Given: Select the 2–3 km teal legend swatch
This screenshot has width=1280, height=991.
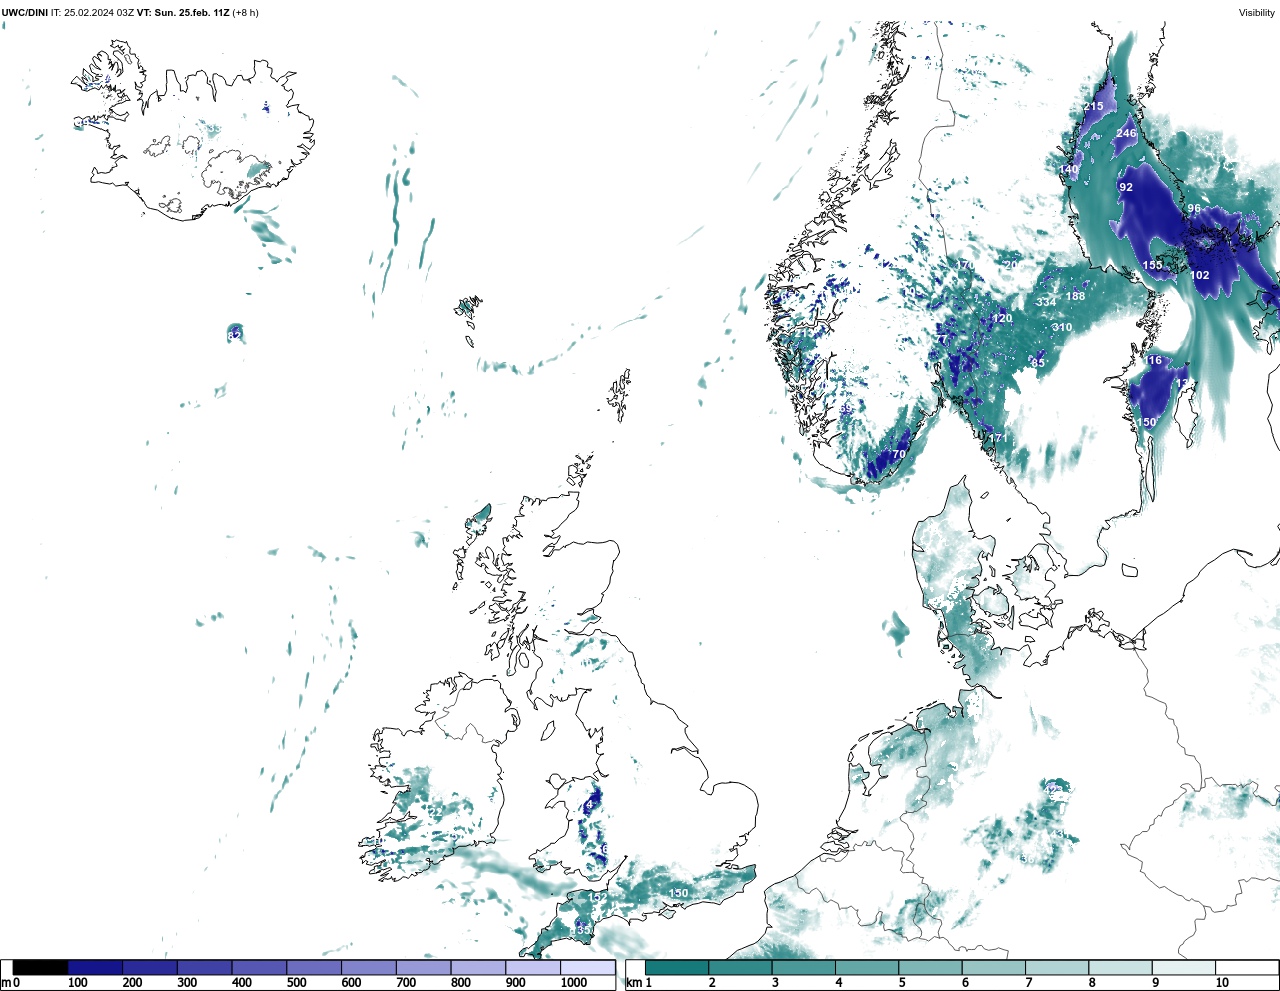Looking at the screenshot, I should 740,968.
